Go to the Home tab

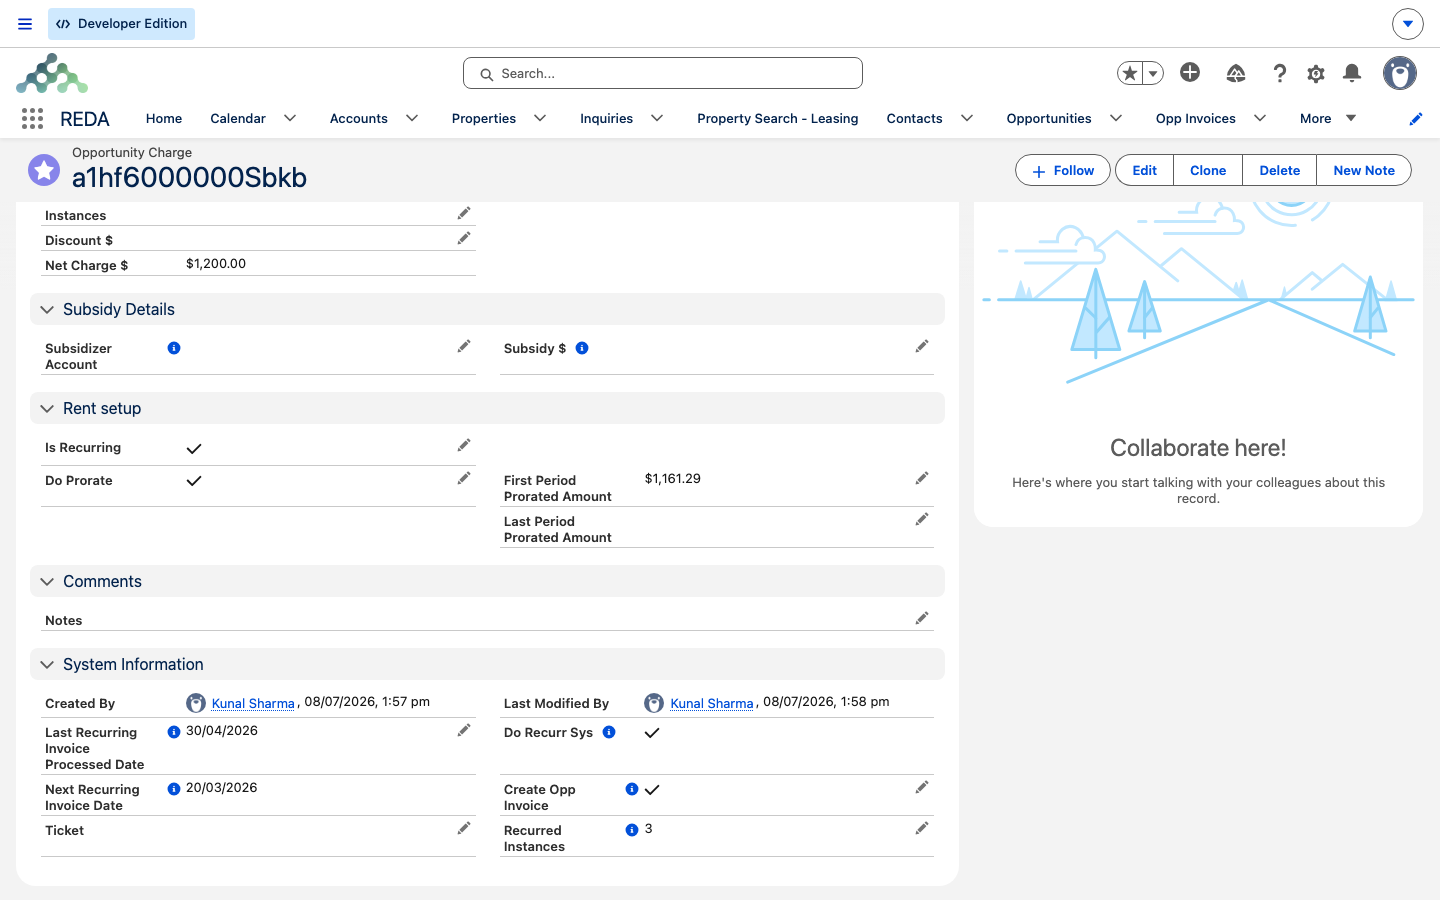point(164,118)
